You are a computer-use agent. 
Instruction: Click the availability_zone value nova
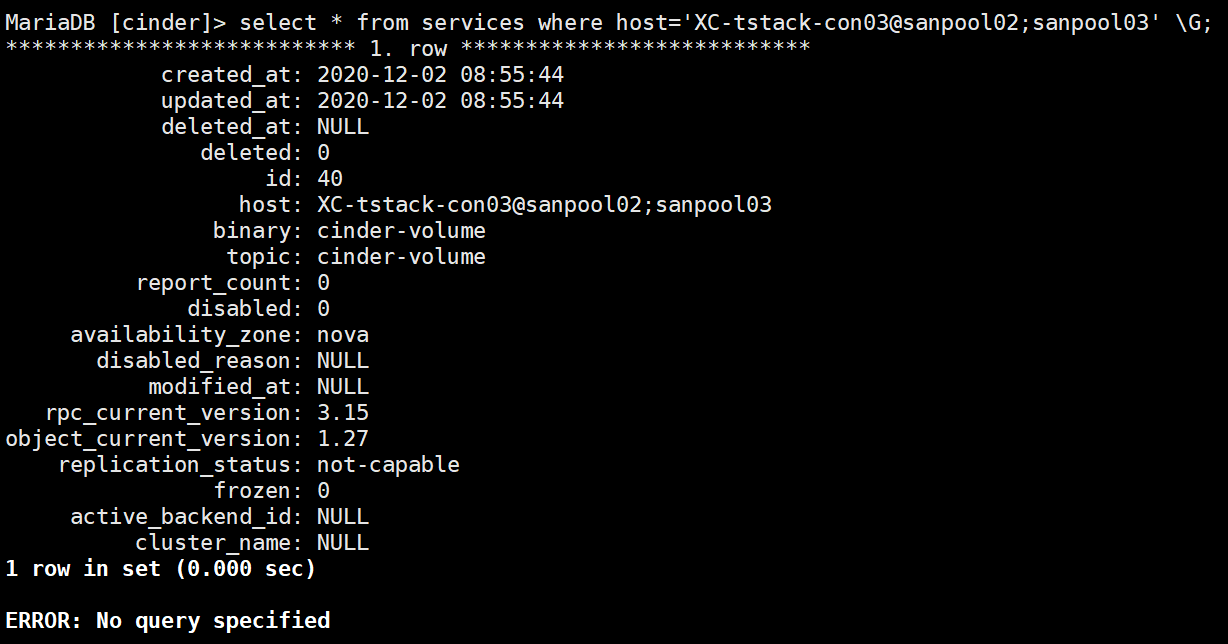pyautogui.click(x=343, y=335)
